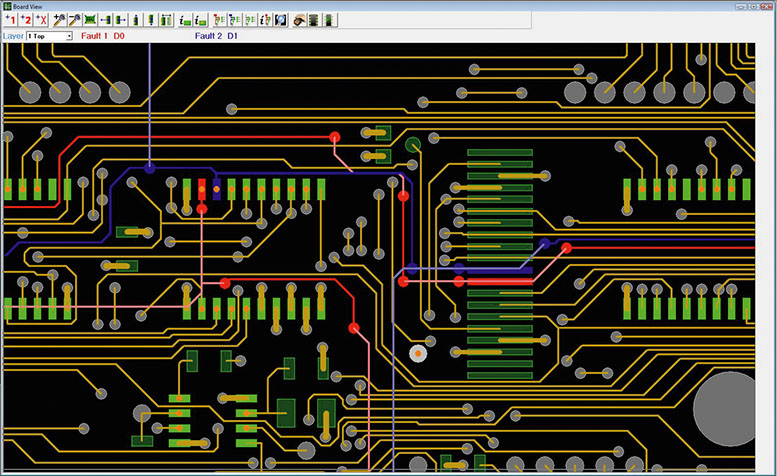Click the hand pointing tool icon
Viewport: 777px width, 476px height.
point(299,20)
